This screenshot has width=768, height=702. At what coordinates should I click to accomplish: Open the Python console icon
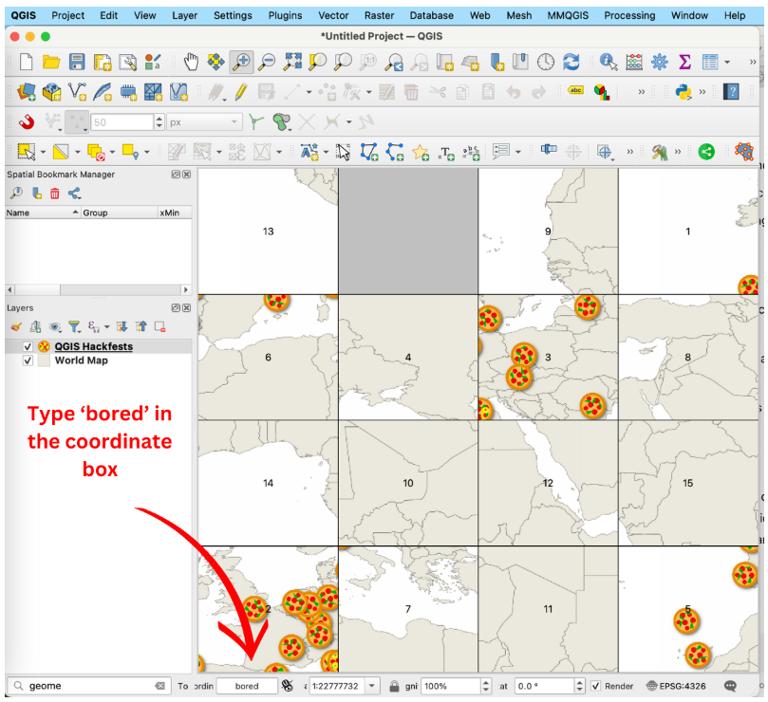(x=683, y=92)
